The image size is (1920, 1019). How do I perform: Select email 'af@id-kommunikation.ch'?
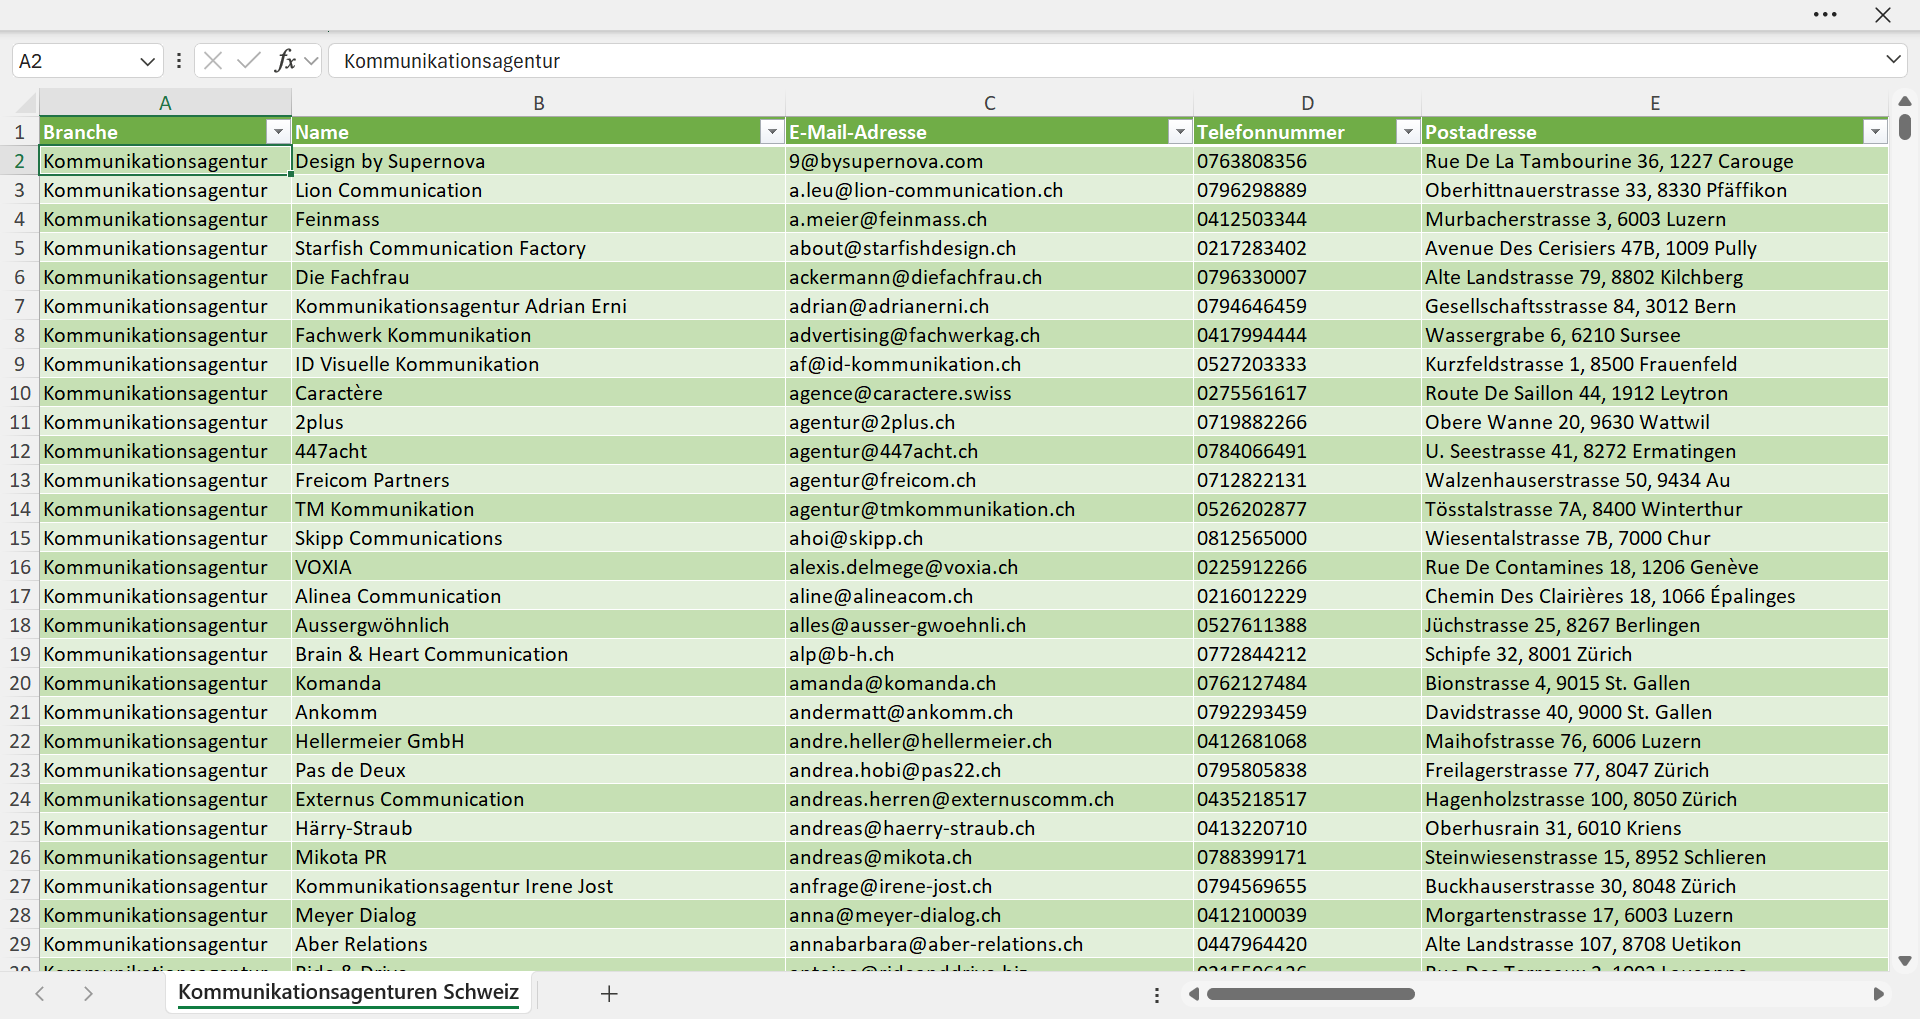[x=989, y=364]
